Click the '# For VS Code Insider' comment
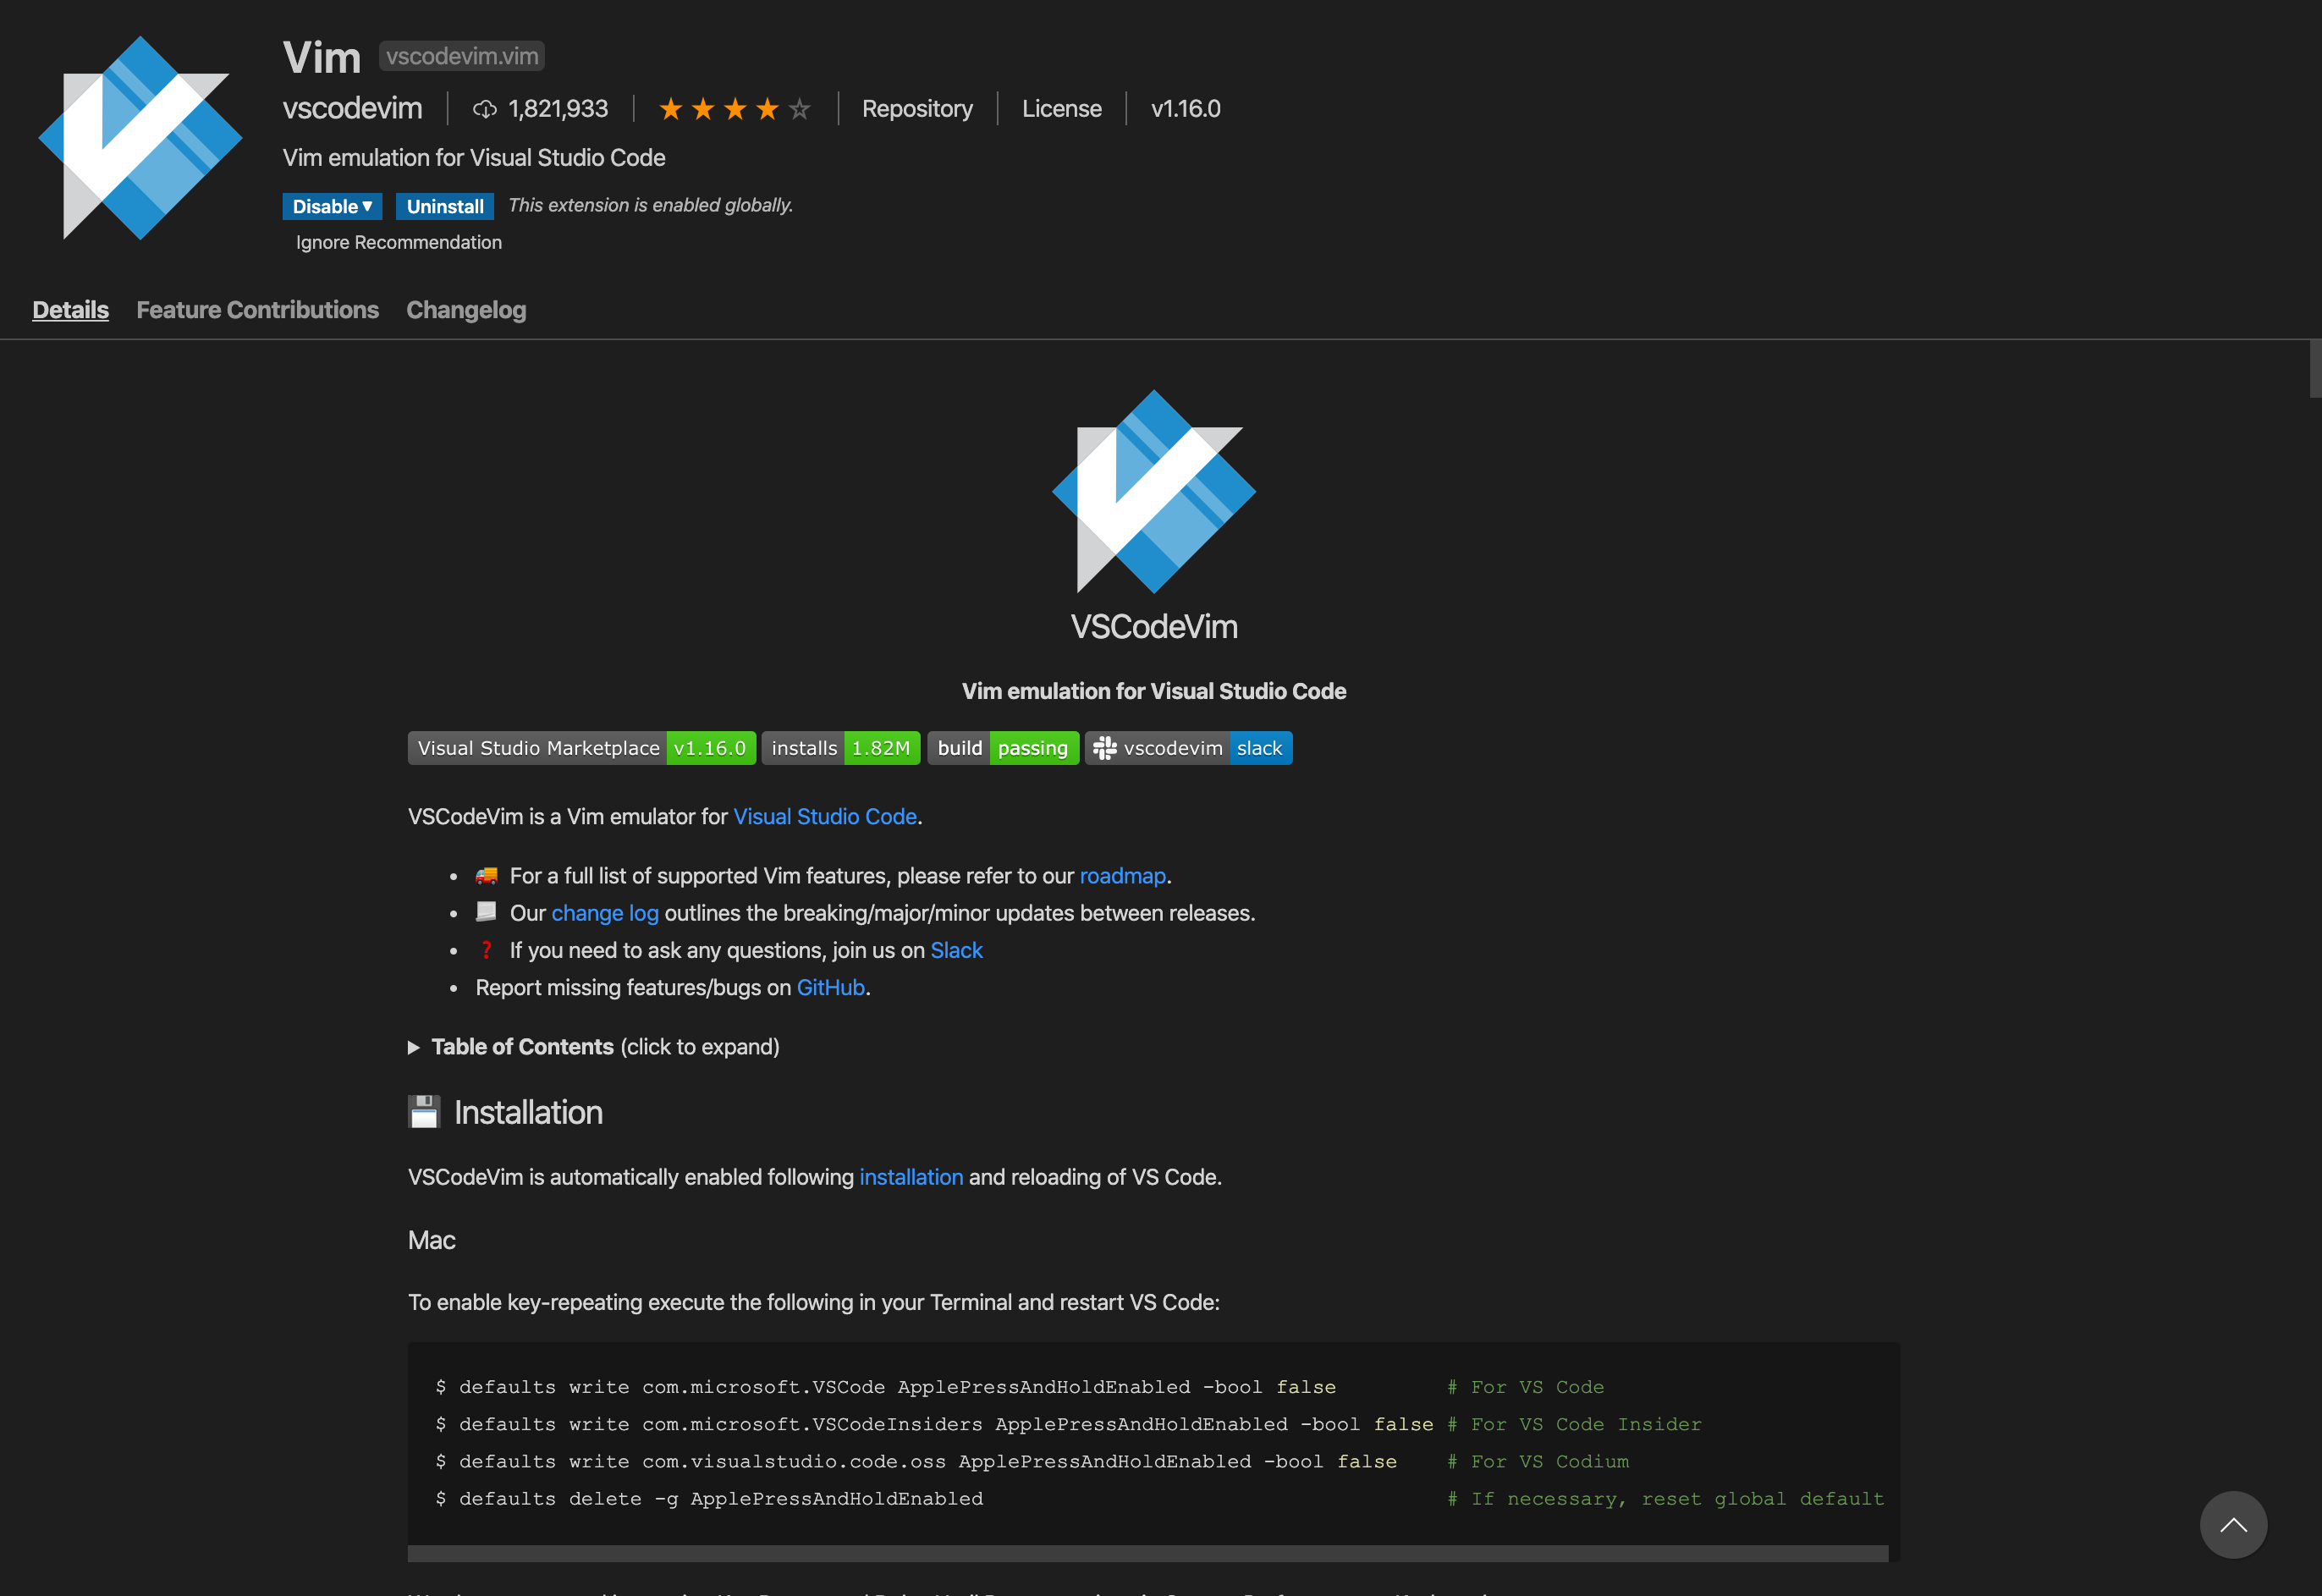Screen dimensions: 2322x1596 1574,1424
